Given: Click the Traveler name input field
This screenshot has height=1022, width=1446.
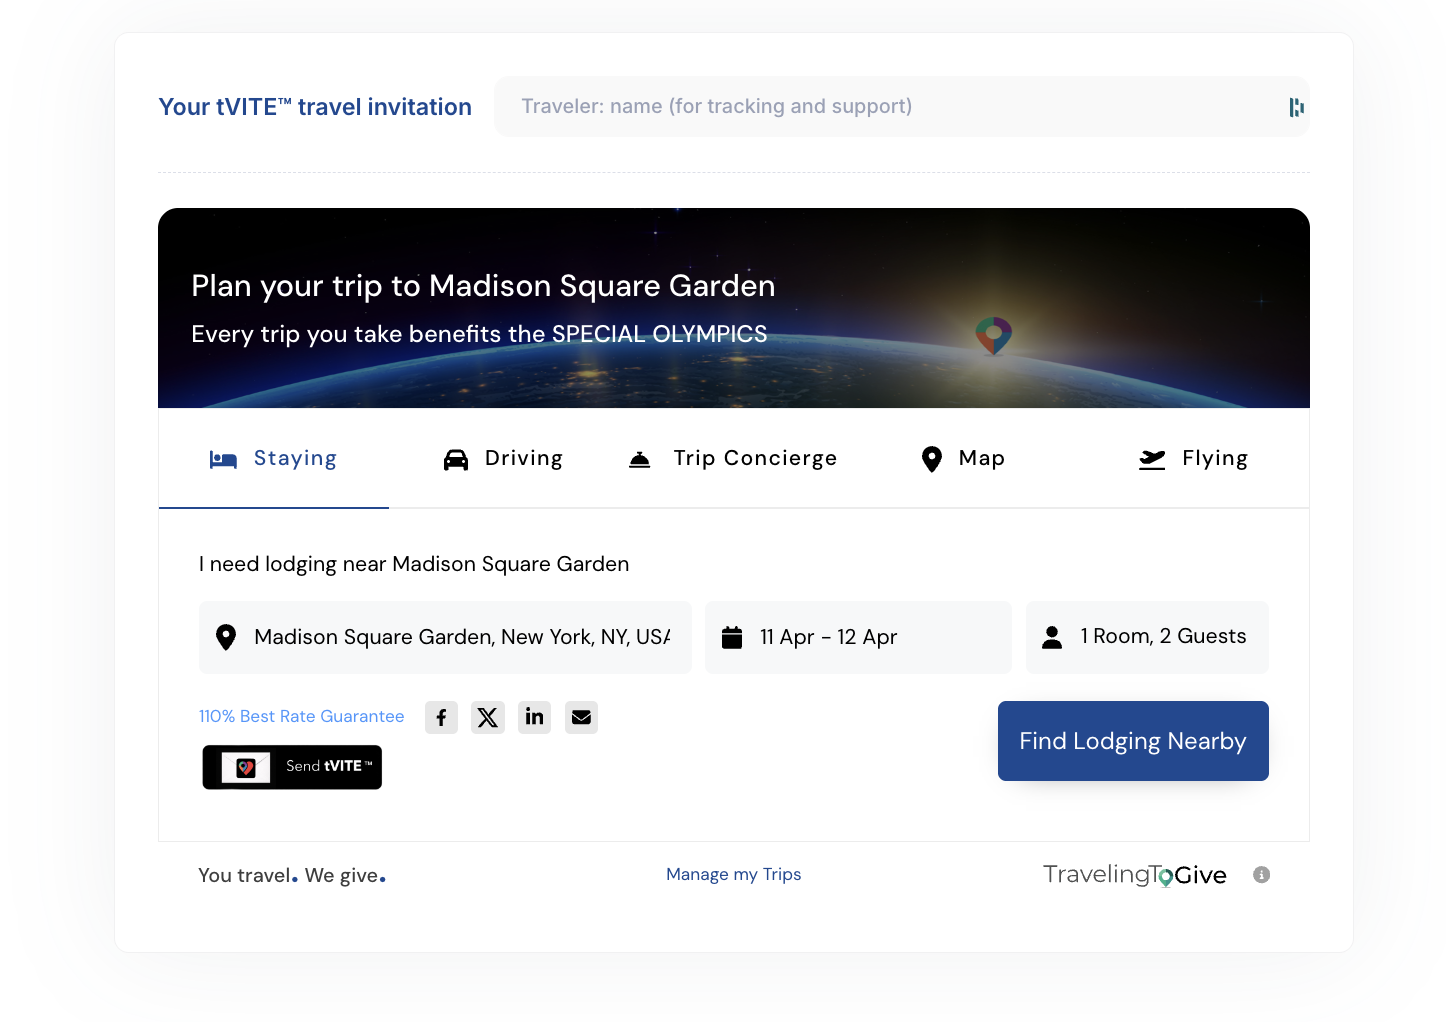Looking at the screenshot, I should 890,107.
